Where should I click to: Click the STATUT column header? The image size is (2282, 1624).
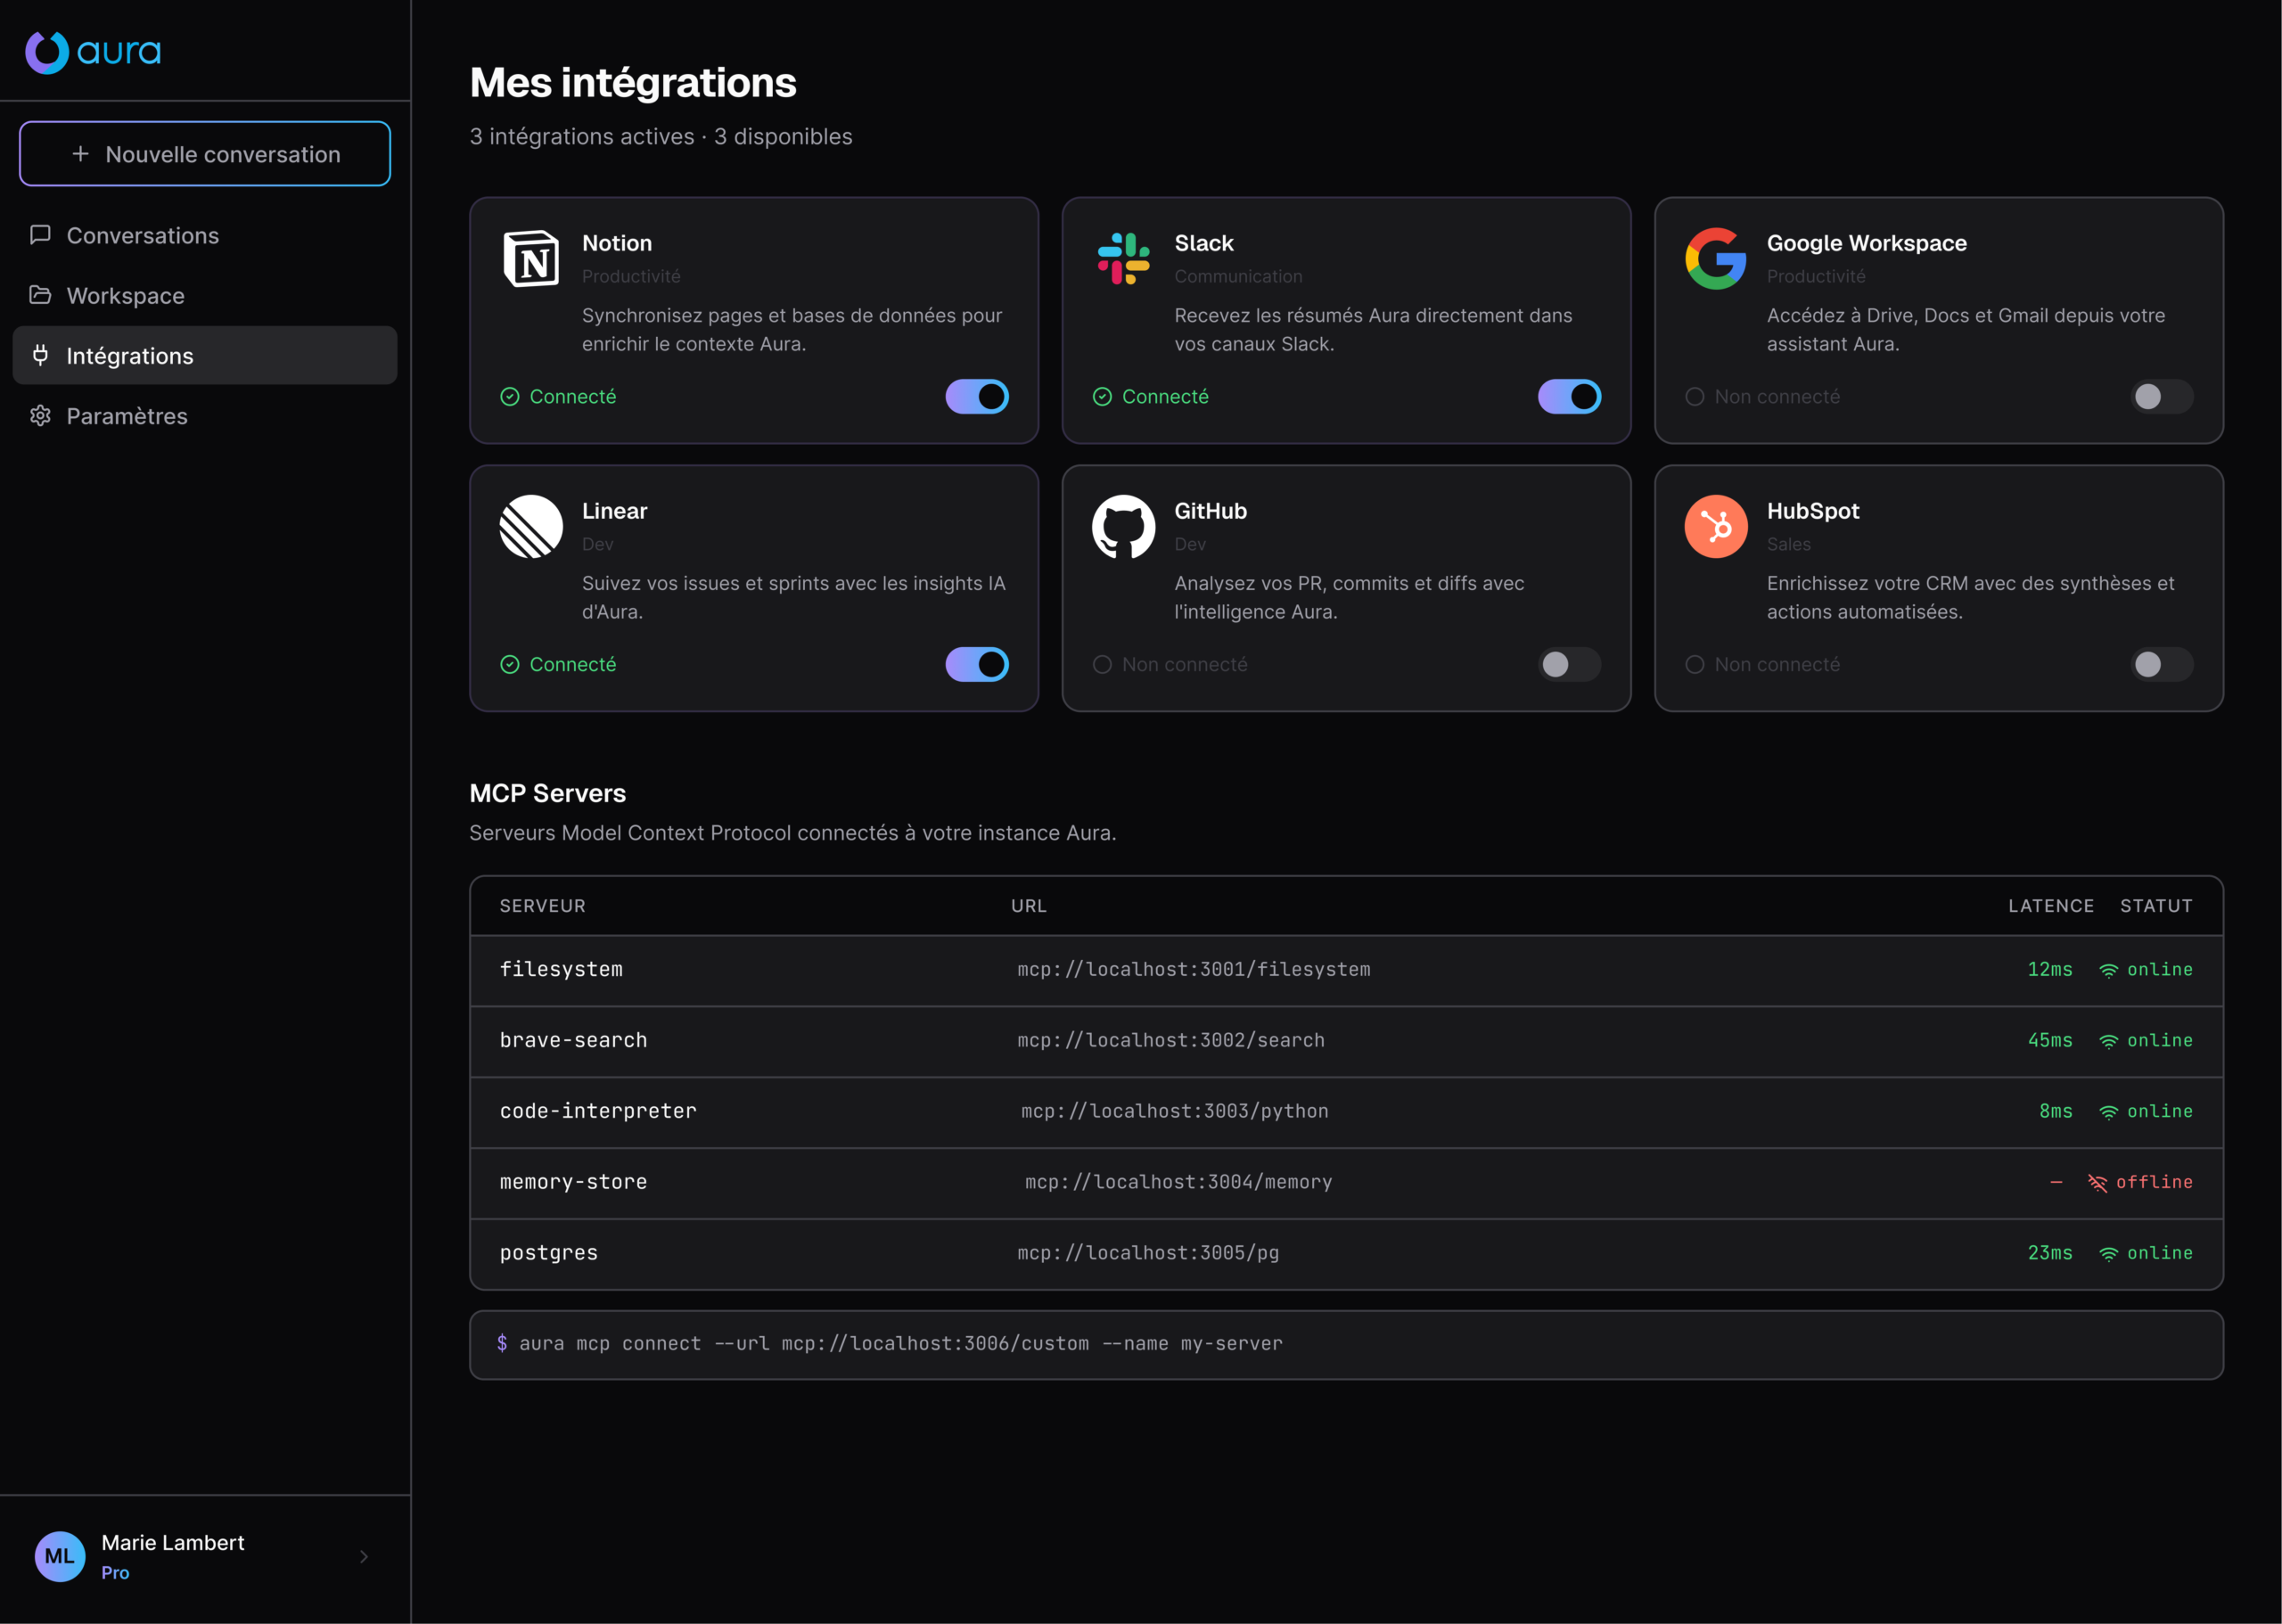tap(2156, 906)
